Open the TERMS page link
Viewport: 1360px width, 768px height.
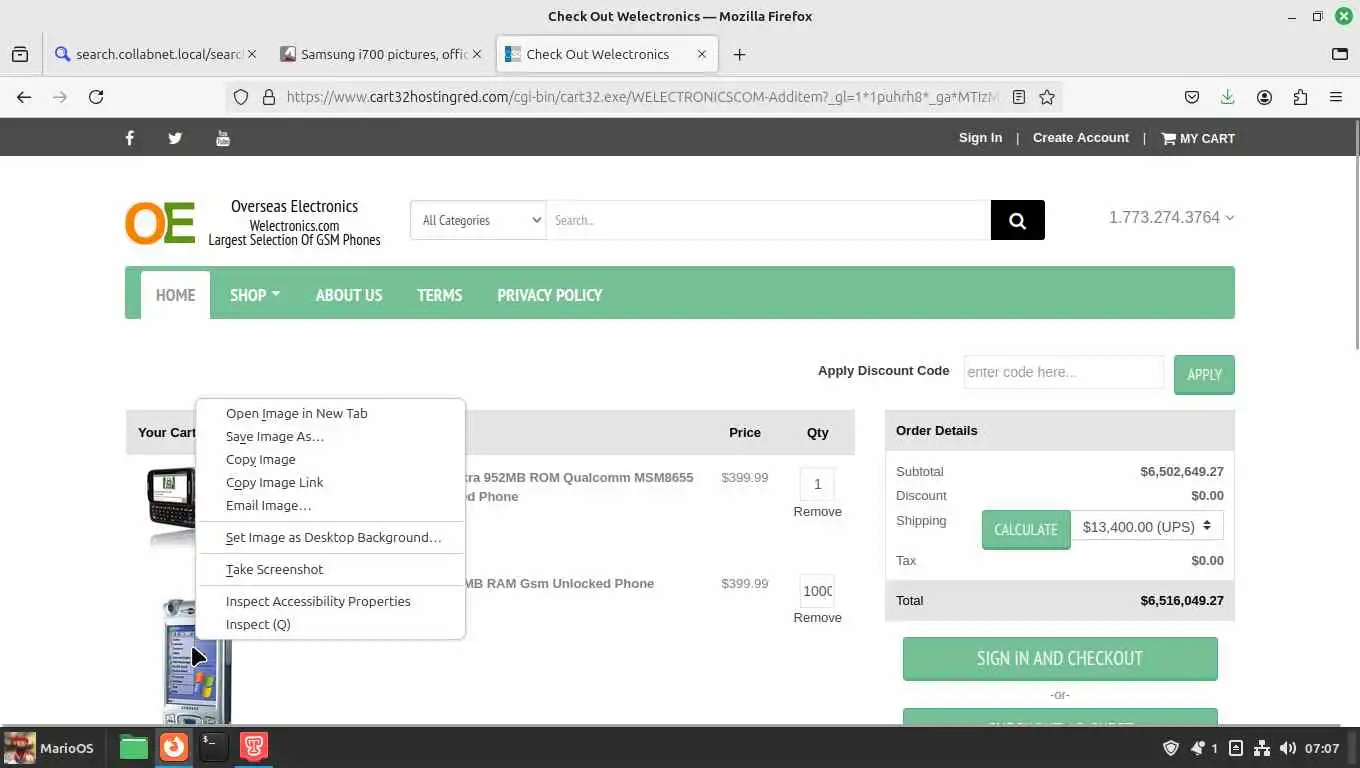tap(440, 295)
